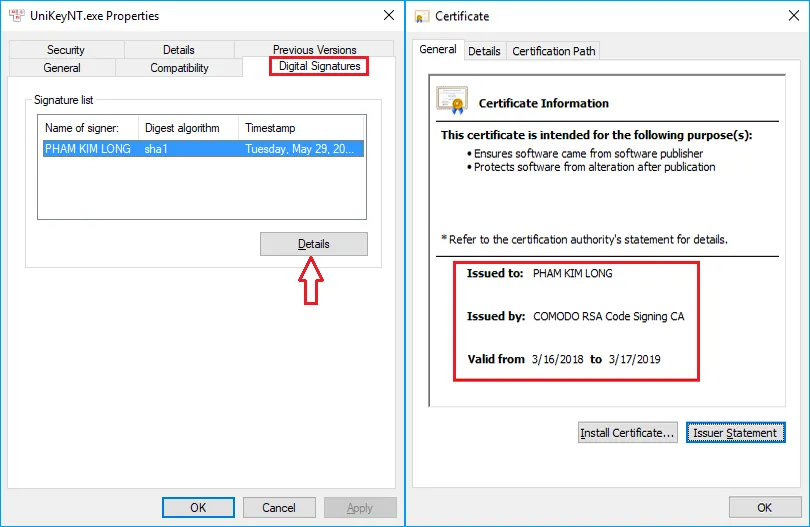Switch to the Security tab
Viewport: 810px width, 527px height.
click(66, 50)
